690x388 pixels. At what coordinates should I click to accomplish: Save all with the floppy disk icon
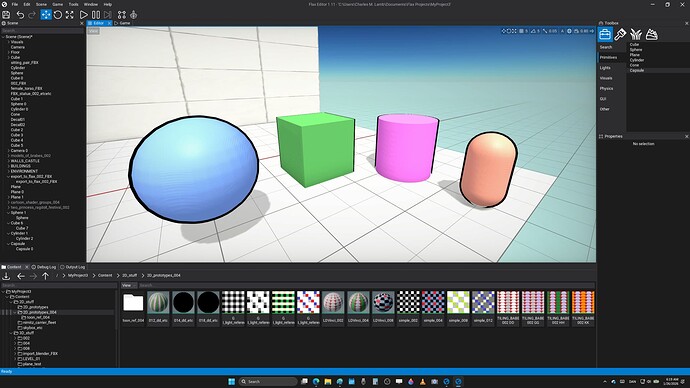[6, 15]
